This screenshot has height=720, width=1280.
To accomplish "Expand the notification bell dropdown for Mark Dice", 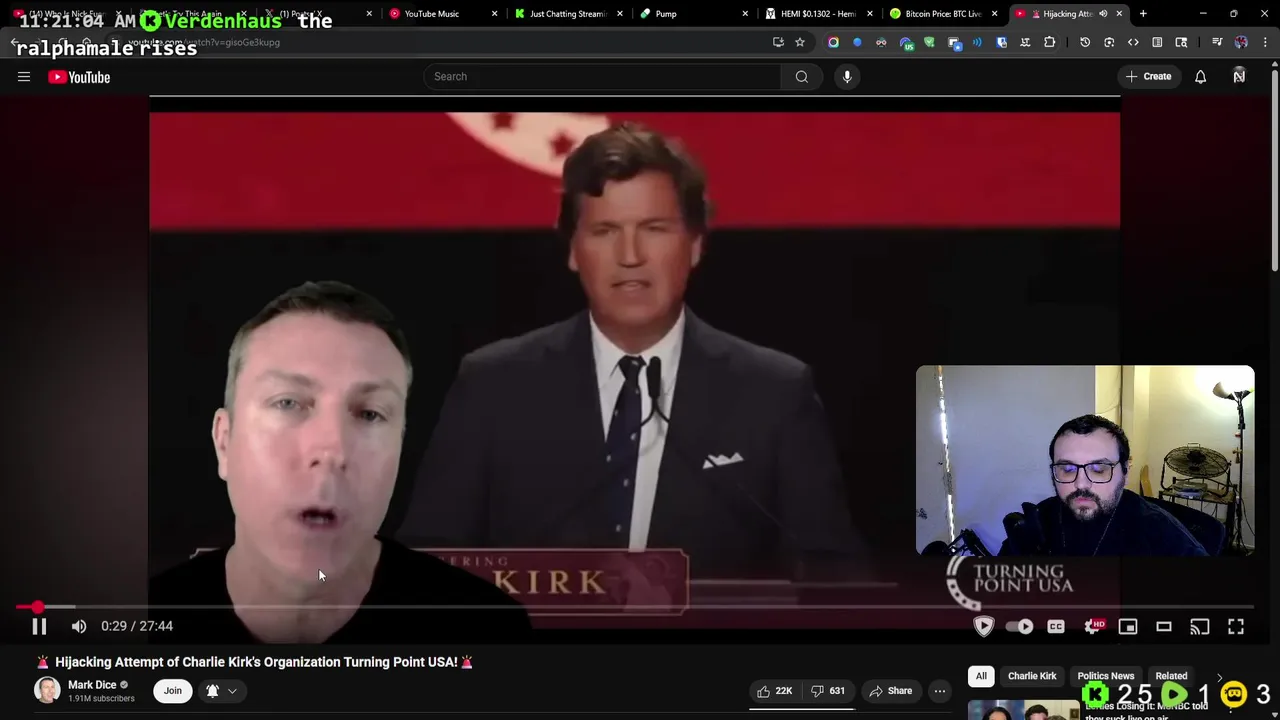I will [222, 691].
